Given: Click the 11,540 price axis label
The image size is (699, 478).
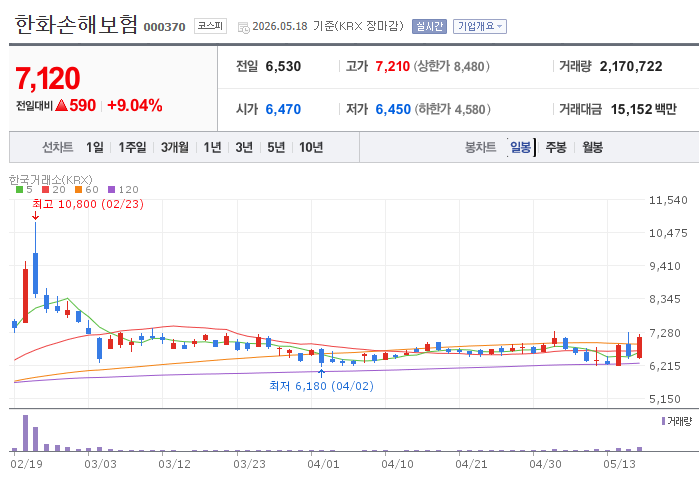Looking at the screenshot, I should click(x=668, y=200).
